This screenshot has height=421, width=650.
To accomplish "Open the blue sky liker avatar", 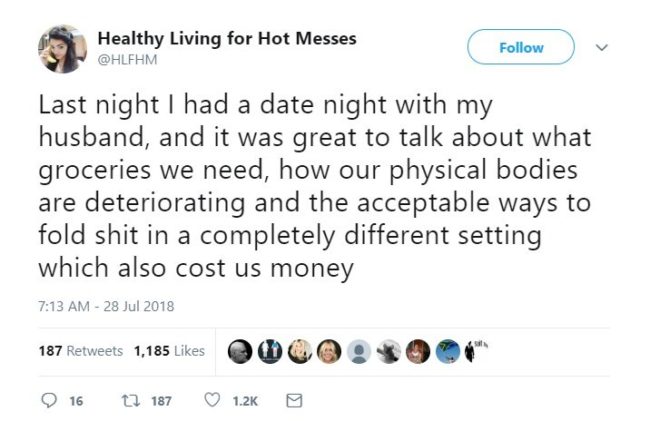I will [x=447, y=351].
